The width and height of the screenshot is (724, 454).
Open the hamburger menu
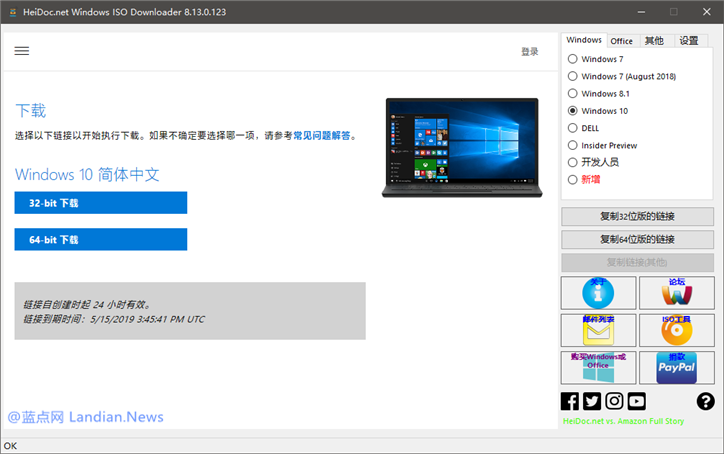(22, 51)
